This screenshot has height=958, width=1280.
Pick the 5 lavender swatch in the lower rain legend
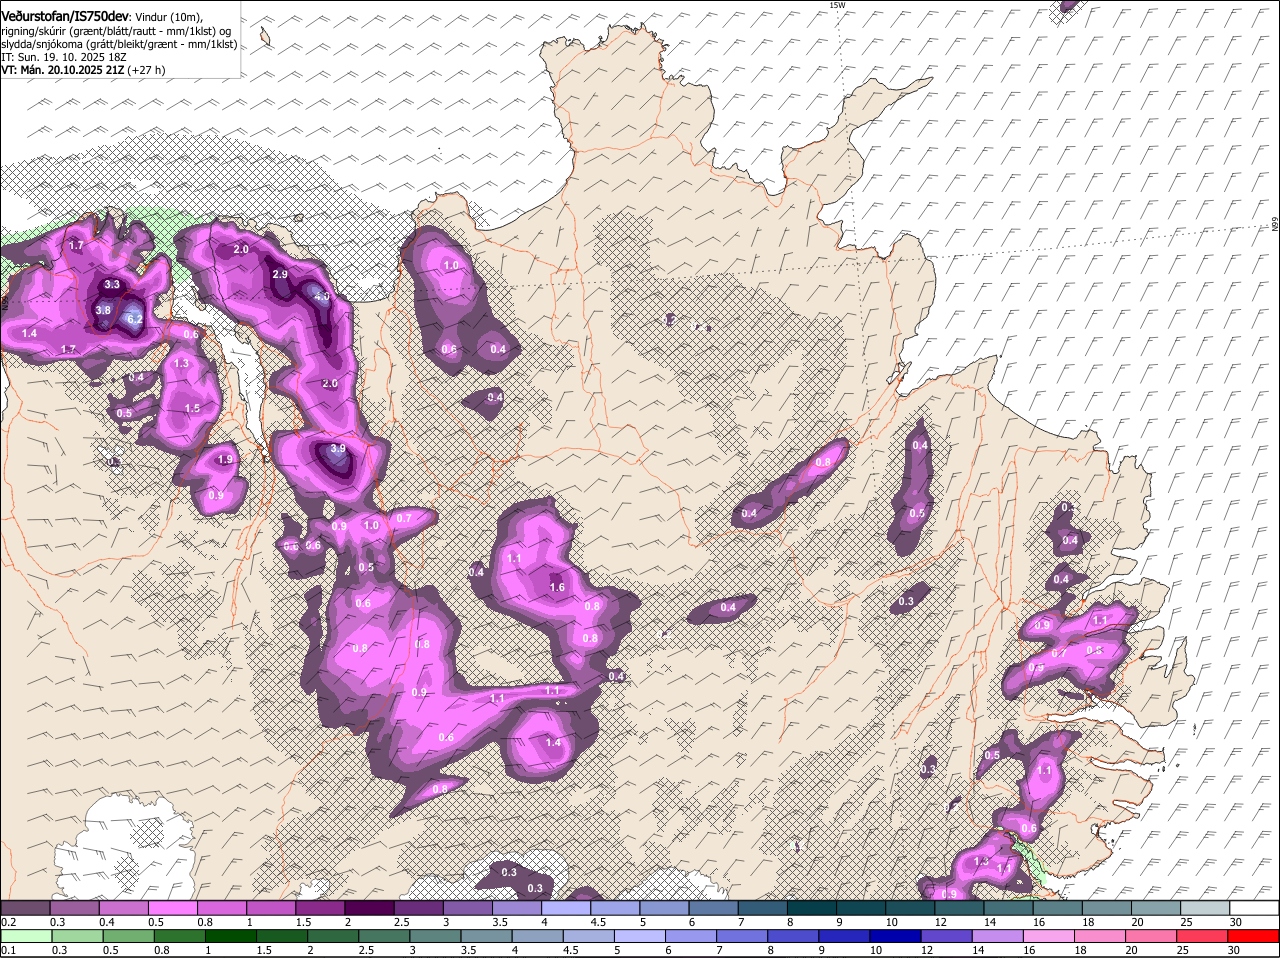pos(640,937)
